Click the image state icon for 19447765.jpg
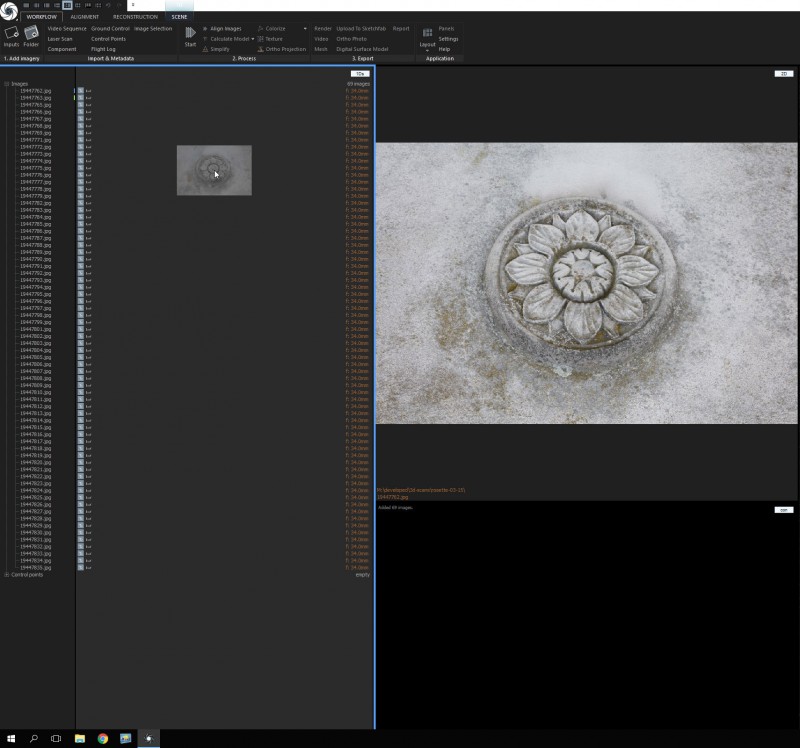 (81, 105)
